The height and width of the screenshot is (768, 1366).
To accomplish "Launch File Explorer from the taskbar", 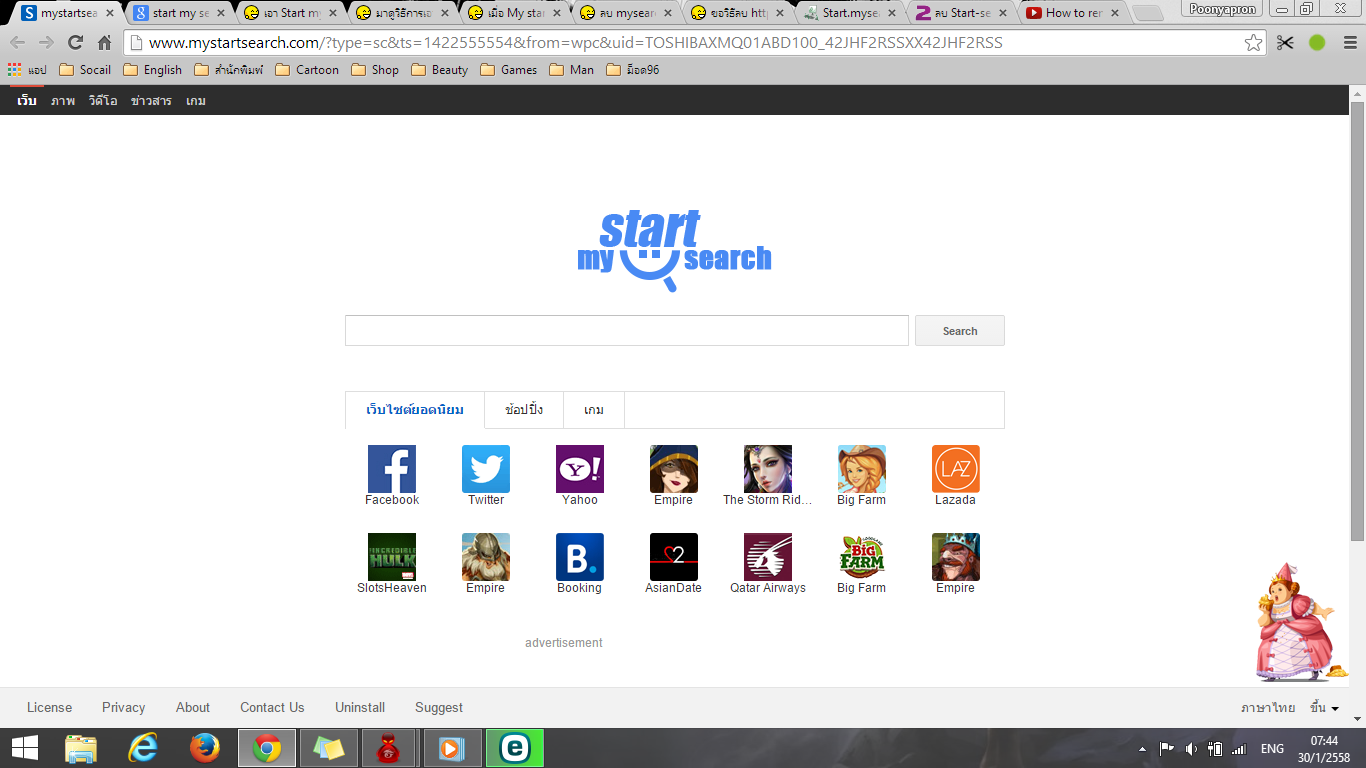I will pyautogui.click(x=81, y=748).
